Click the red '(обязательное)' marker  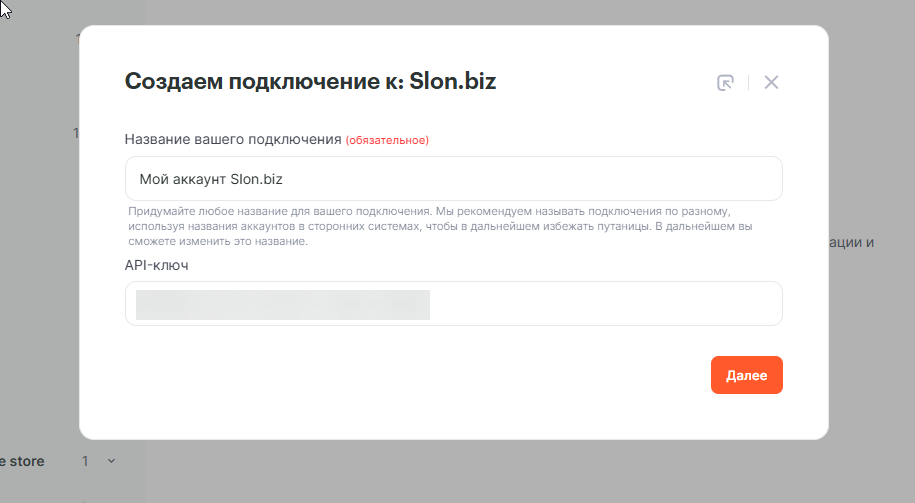tap(387, 140)
